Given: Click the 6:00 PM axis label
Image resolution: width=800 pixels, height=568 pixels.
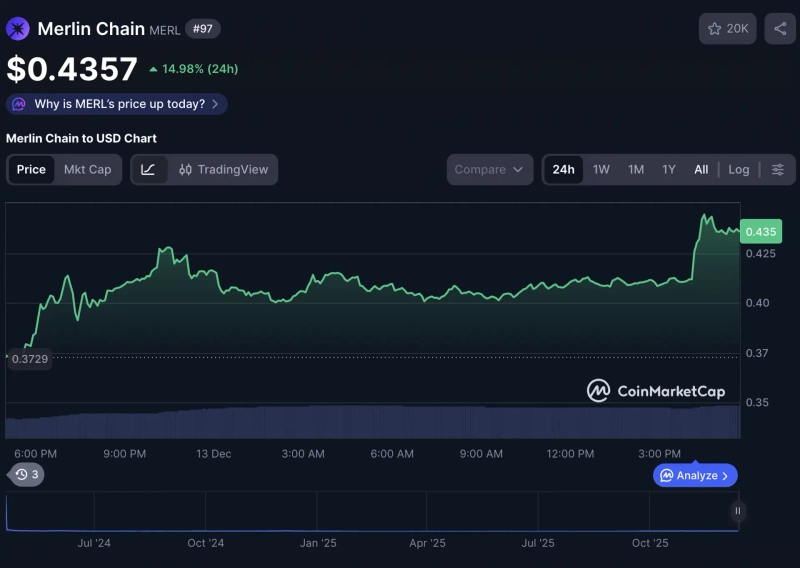Looking at the screenshot, I should [x=35, y=454].
